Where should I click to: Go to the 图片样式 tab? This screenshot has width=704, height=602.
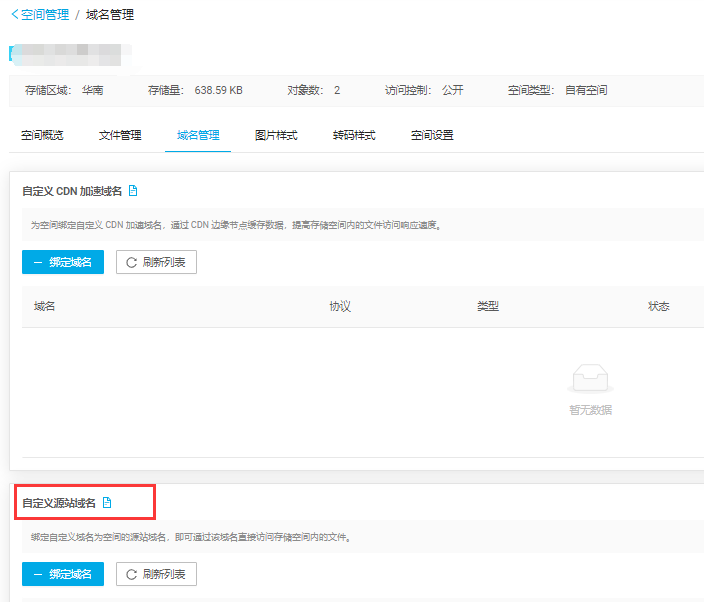tap(276, 135)
